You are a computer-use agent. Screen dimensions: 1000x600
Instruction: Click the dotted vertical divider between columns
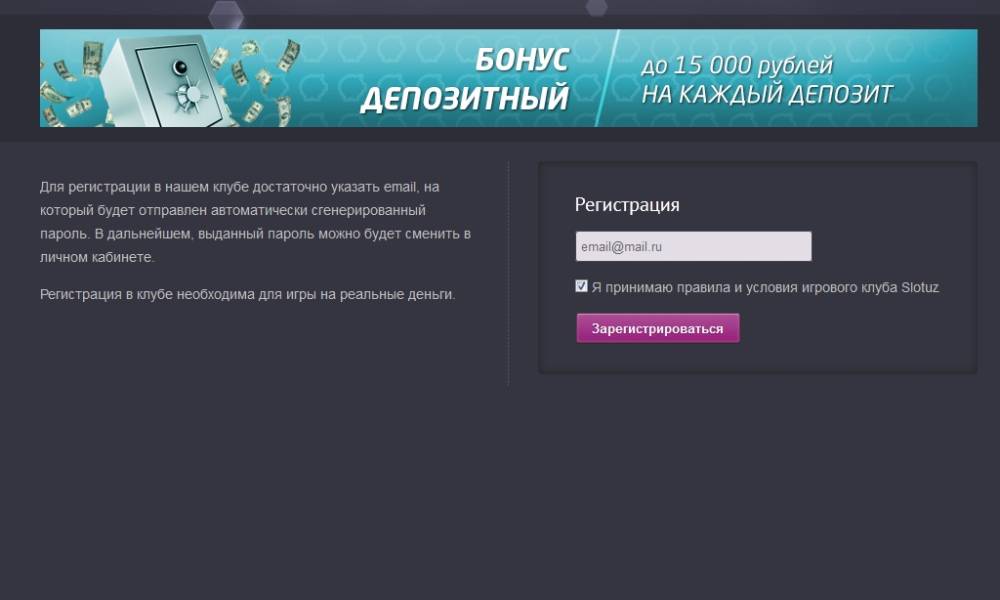[508, 274]
